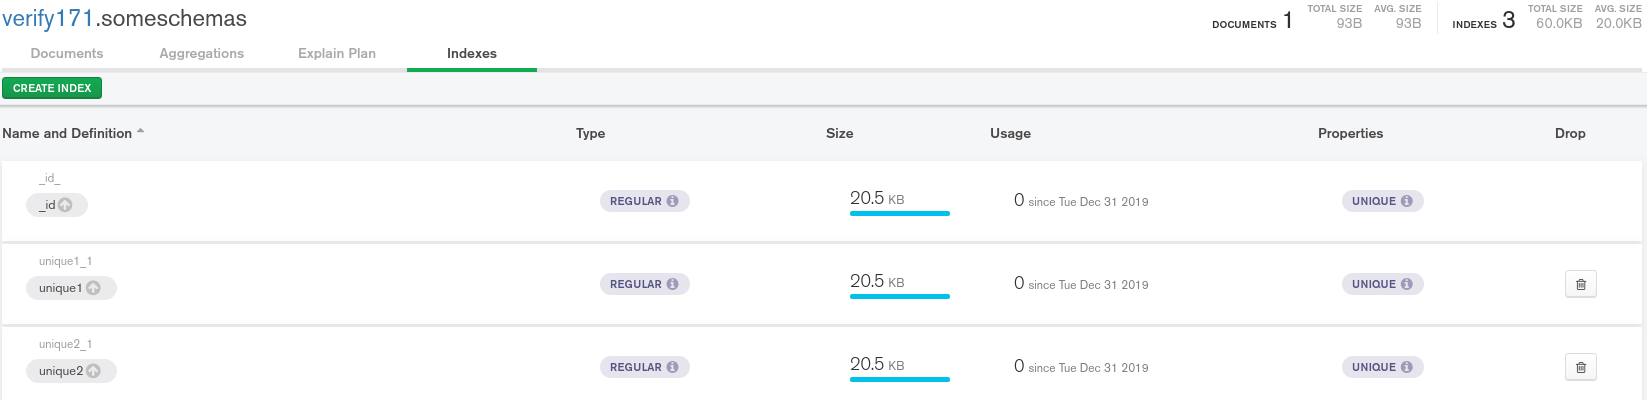This screenshot has width=1647, height=400.
Task: Delete the unique1_1 index with trash icon
Action: [1580, 284]
